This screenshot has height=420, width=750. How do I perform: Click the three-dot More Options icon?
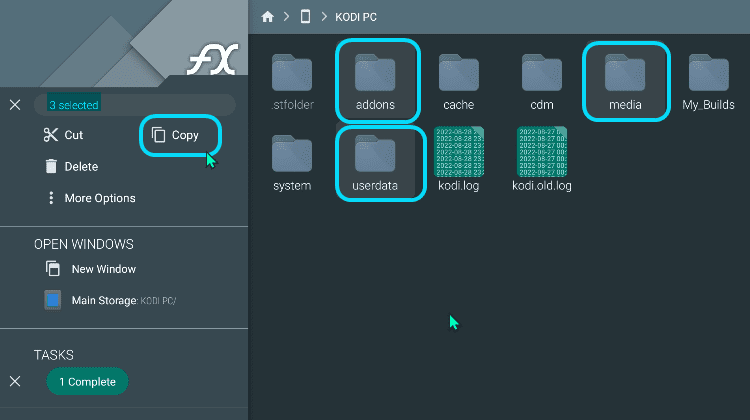tap(51, 198)
